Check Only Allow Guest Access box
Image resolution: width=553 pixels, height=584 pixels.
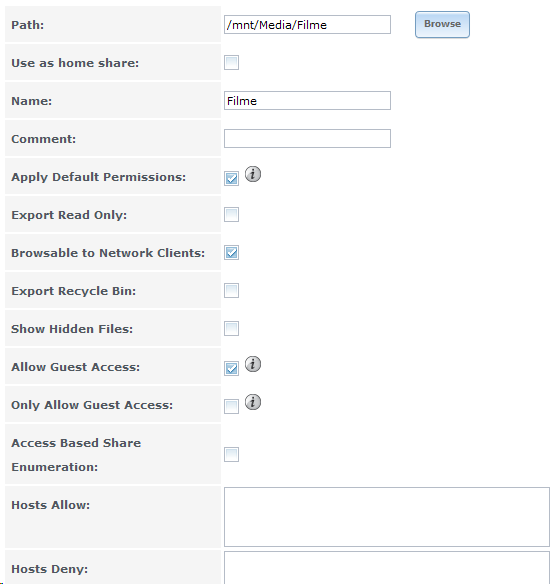(x=231, y=406)
